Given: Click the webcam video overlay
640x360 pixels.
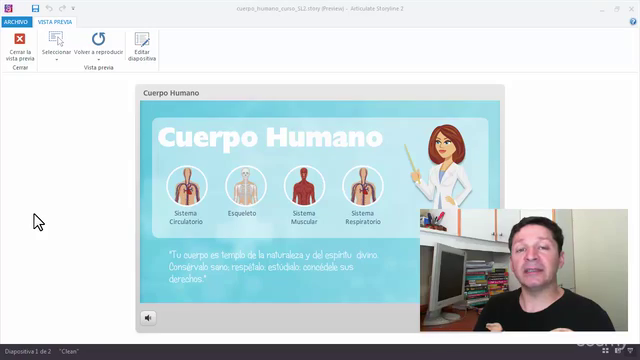Looking at the screenshot, I should coord(524,270).
